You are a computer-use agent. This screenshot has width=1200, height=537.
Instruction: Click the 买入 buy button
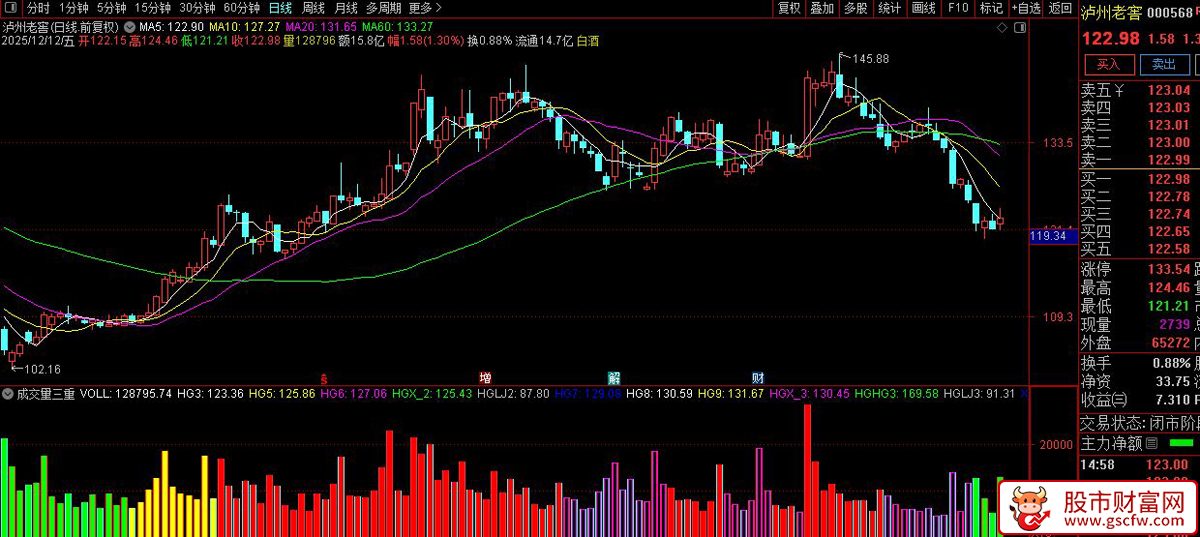1108,64
